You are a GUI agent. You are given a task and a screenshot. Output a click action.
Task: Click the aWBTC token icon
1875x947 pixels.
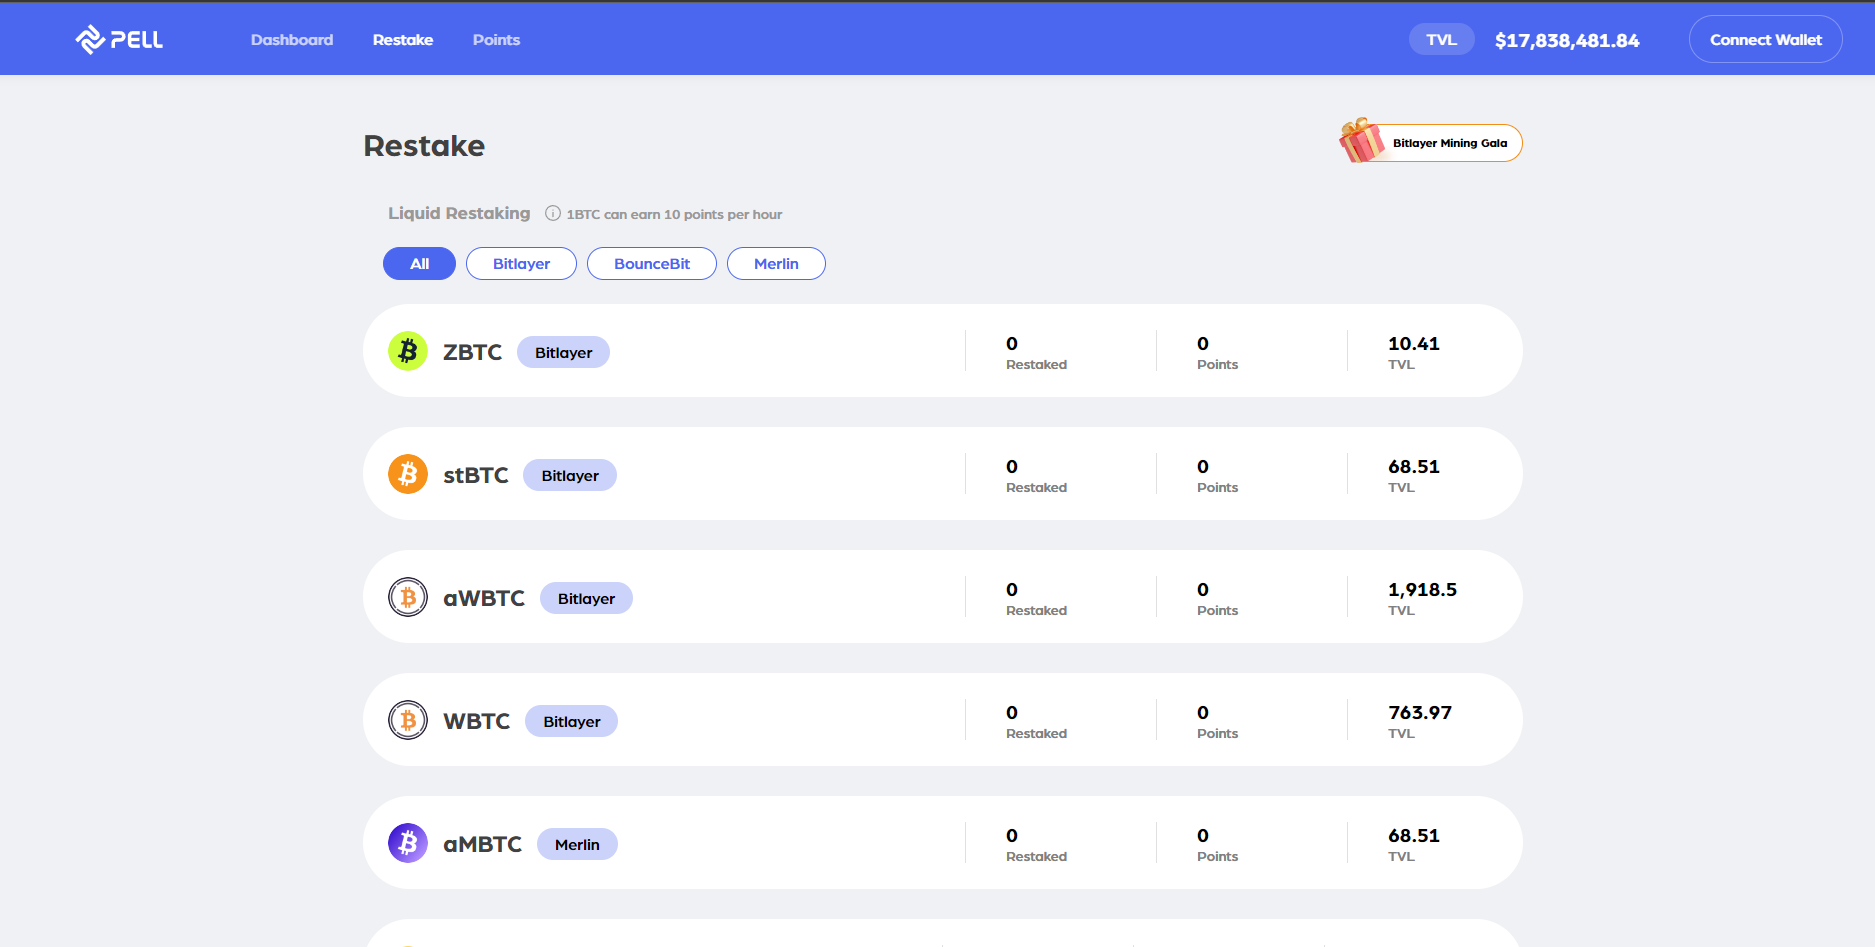[x=408, y=597]
